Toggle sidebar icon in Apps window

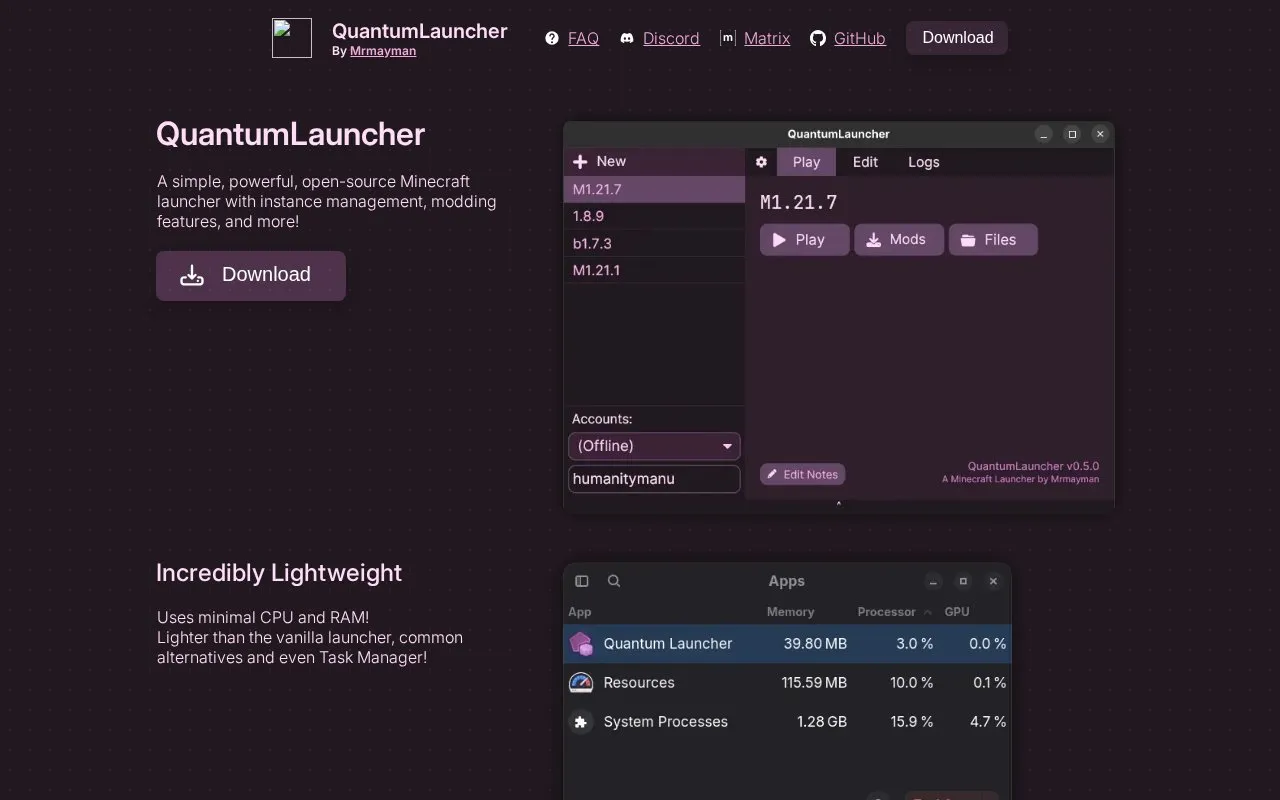click(582, 581)
